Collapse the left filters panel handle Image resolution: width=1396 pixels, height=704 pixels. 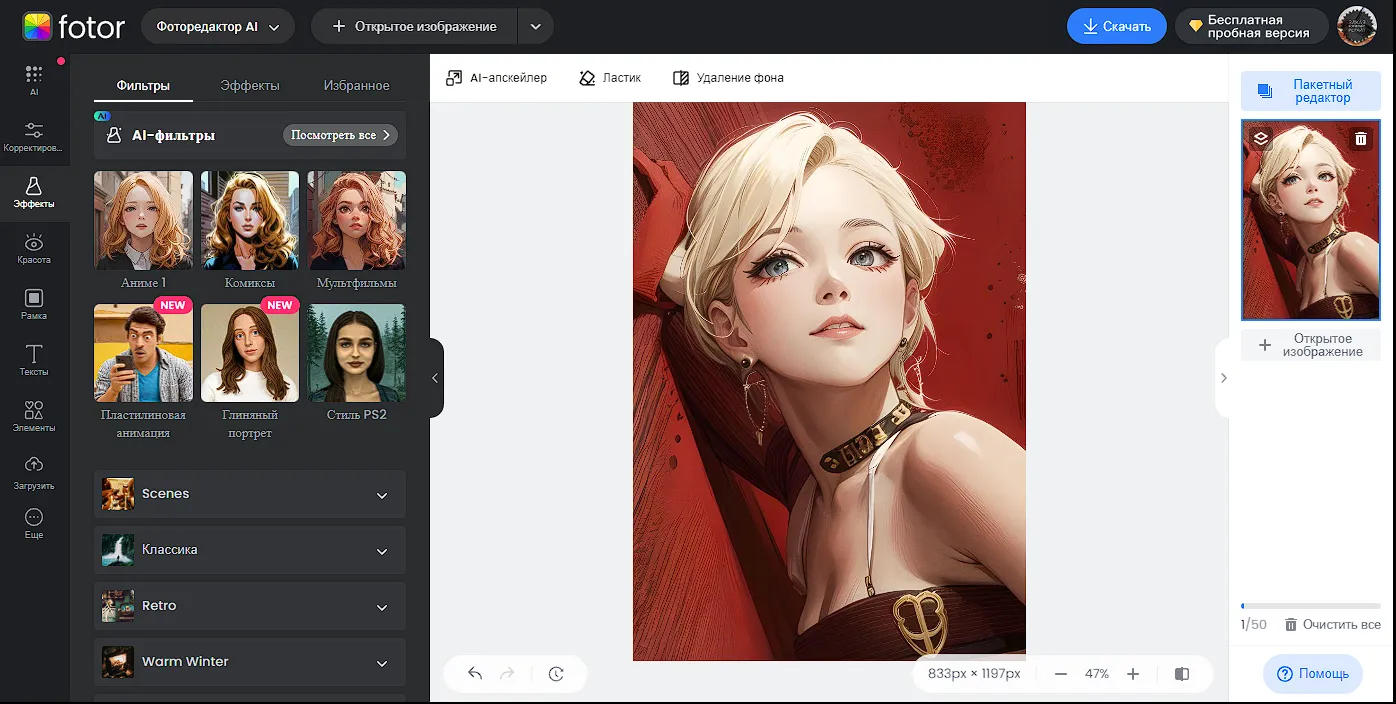pos(435,378)
